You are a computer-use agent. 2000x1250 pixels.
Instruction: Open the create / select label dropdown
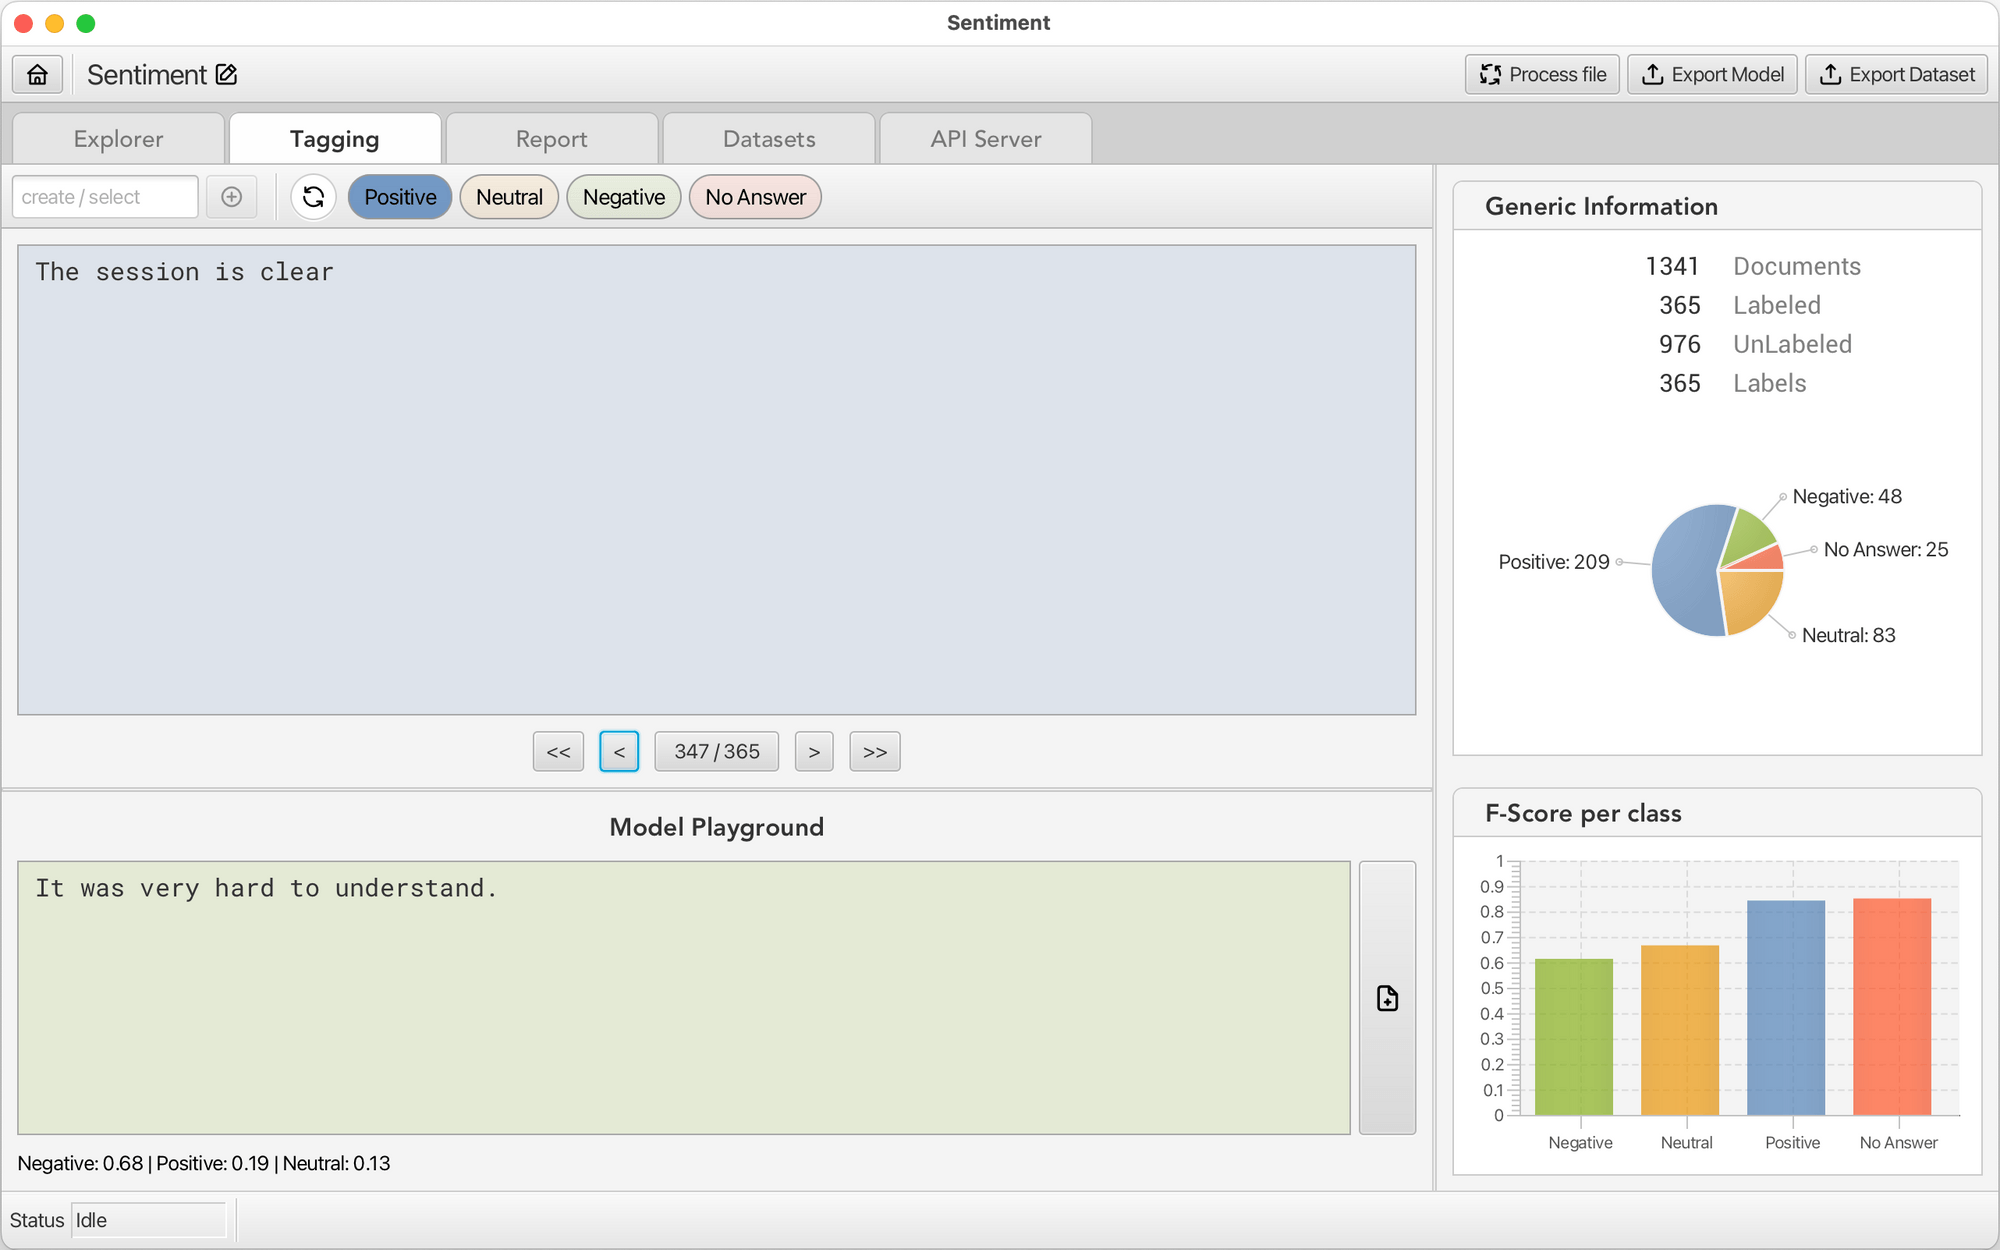(104, 197)
